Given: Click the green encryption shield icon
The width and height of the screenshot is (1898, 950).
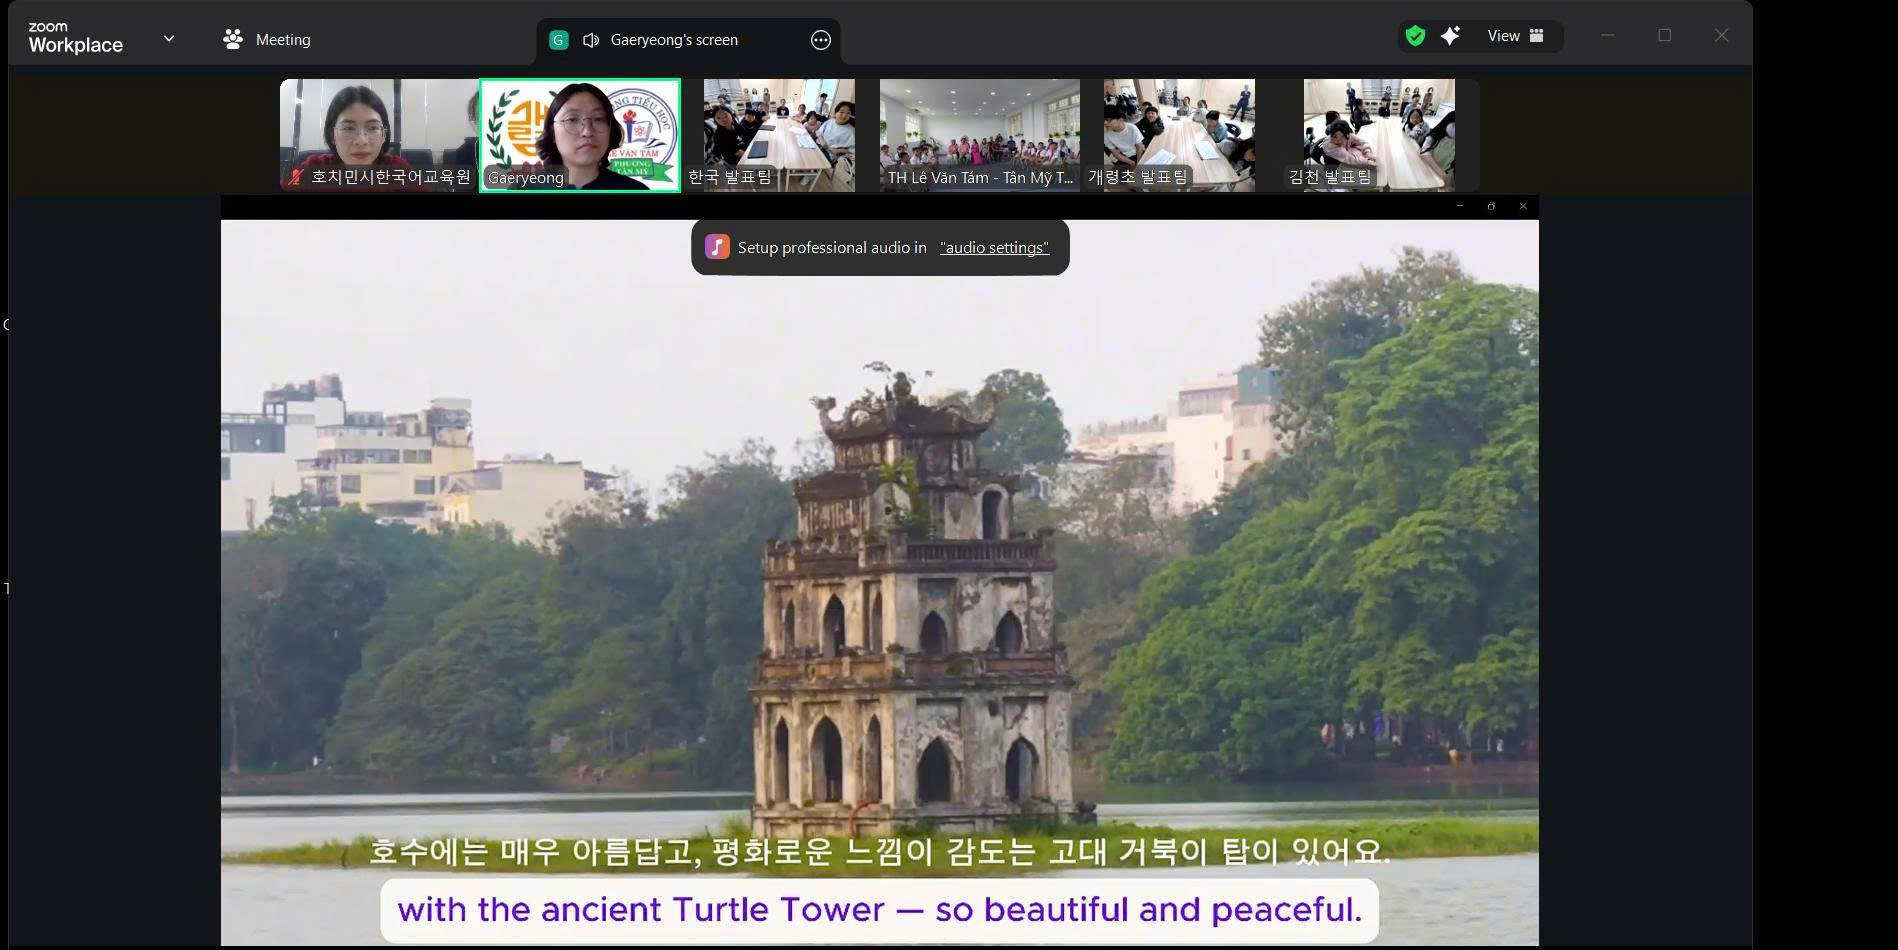Looking at the screenshot, I should (1415, 36).
